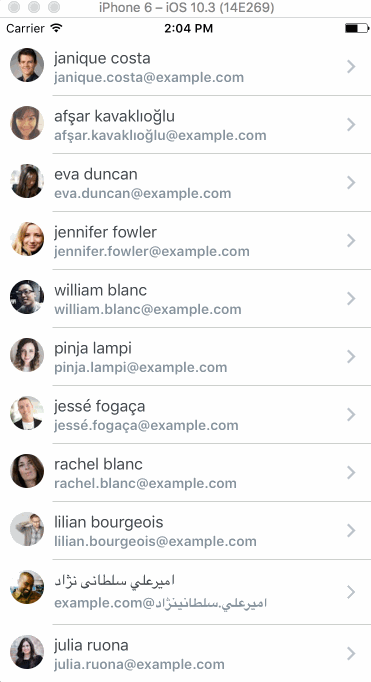The image size is (371, 682).
Task: Click chevron next to lilian bourgeois
Action: click(x=351, y=531)
